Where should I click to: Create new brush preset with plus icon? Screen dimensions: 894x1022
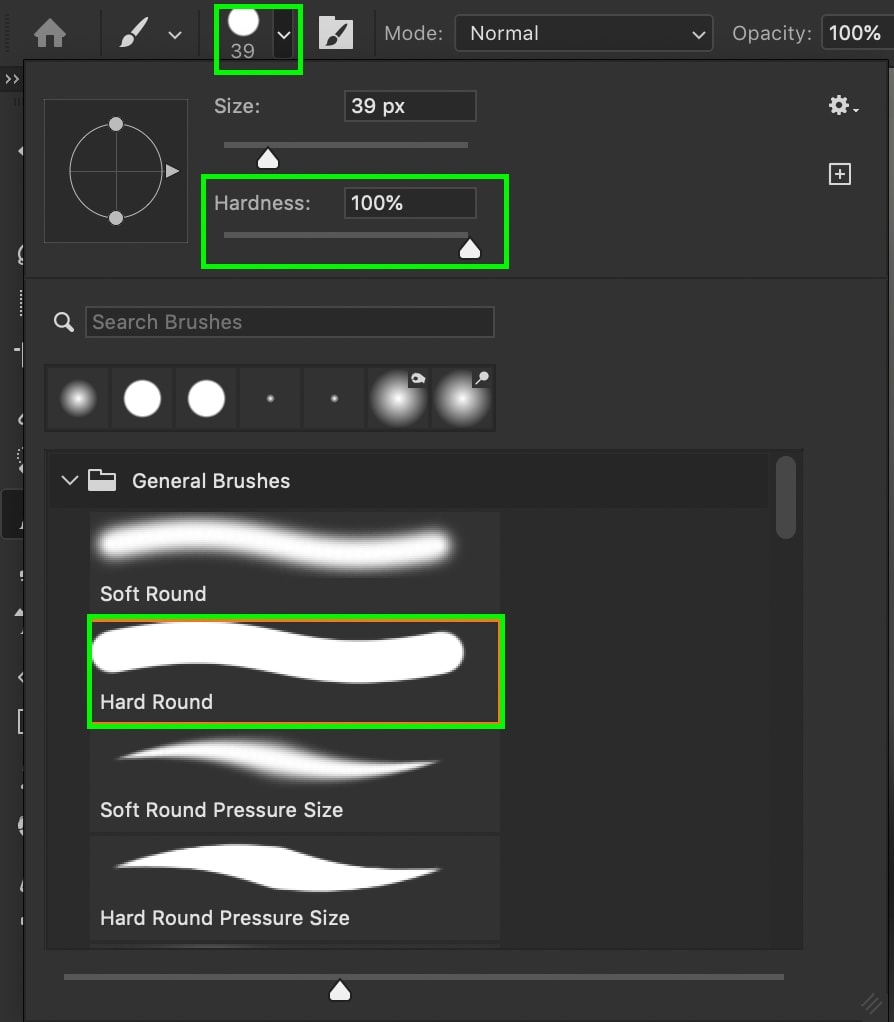(839, 174)
